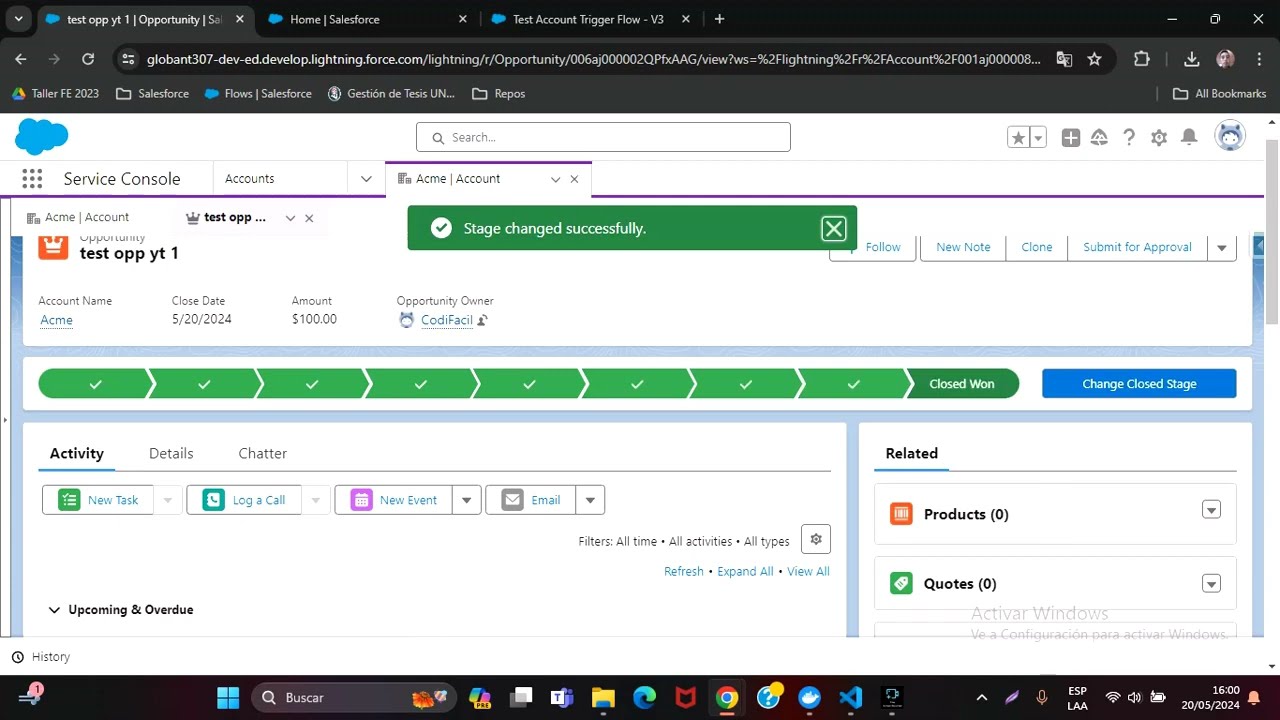The height and width of the screenshot is (720, 1280).
Task: Open the Favorites star icon
Action: point(1018,138)
